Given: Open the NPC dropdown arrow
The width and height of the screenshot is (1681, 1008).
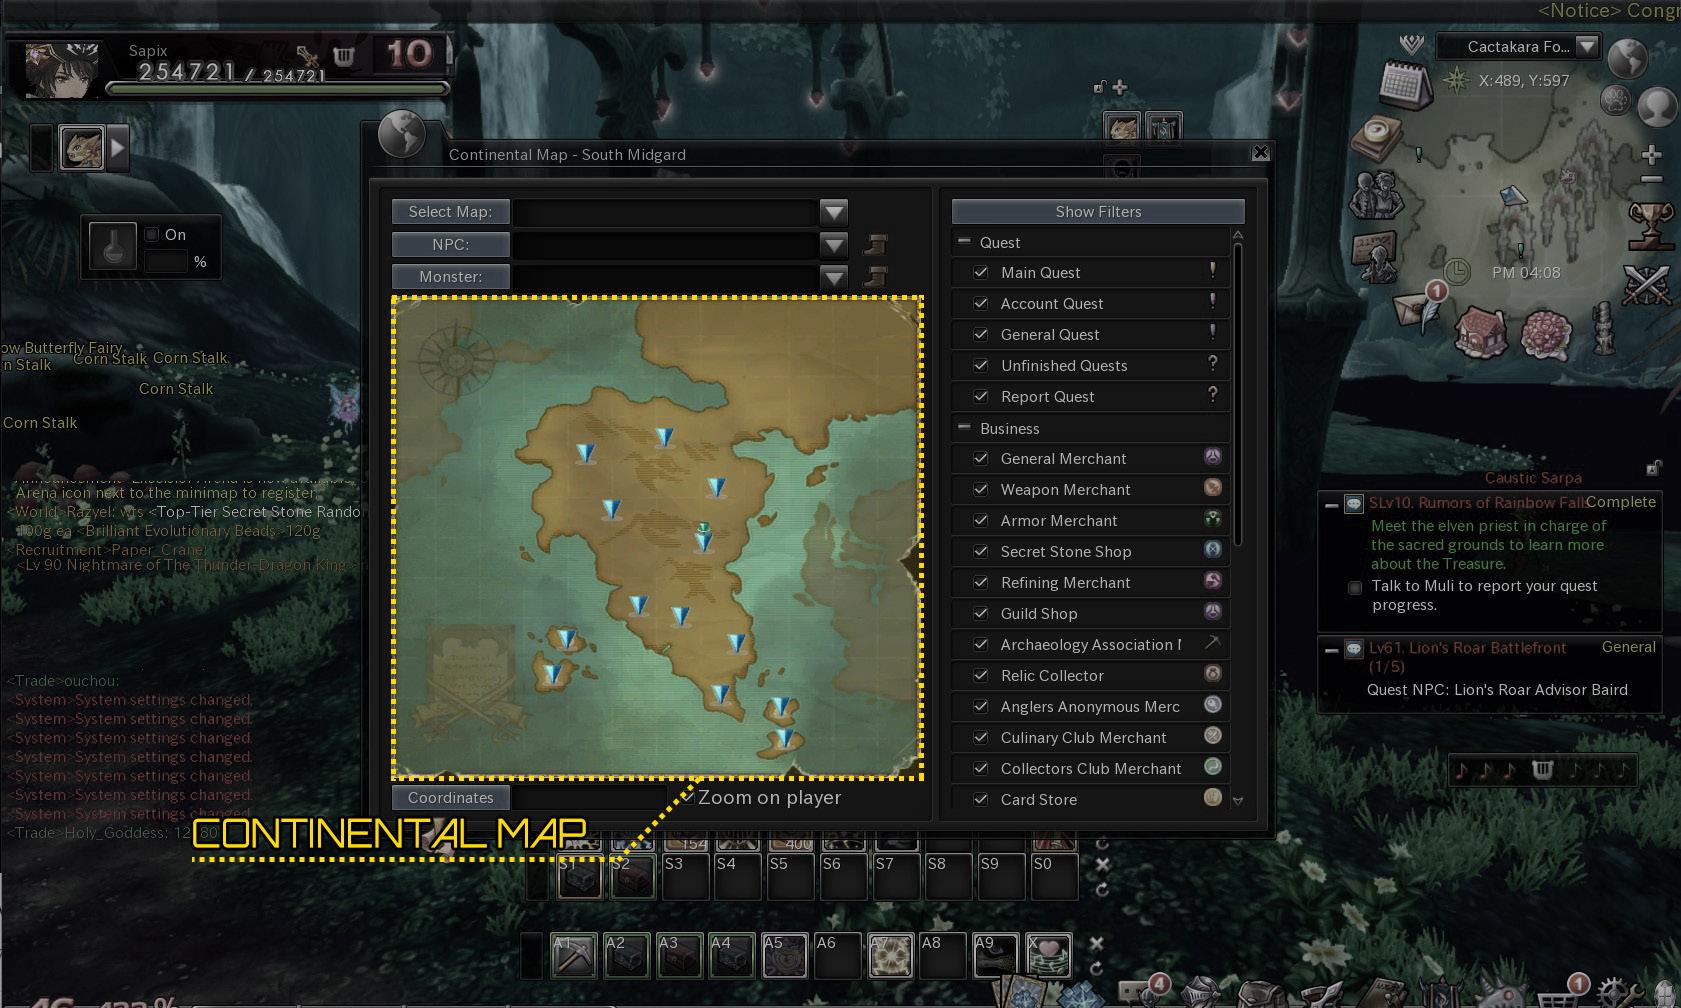Looking at the screenshot, I should [x=833, y=244].
